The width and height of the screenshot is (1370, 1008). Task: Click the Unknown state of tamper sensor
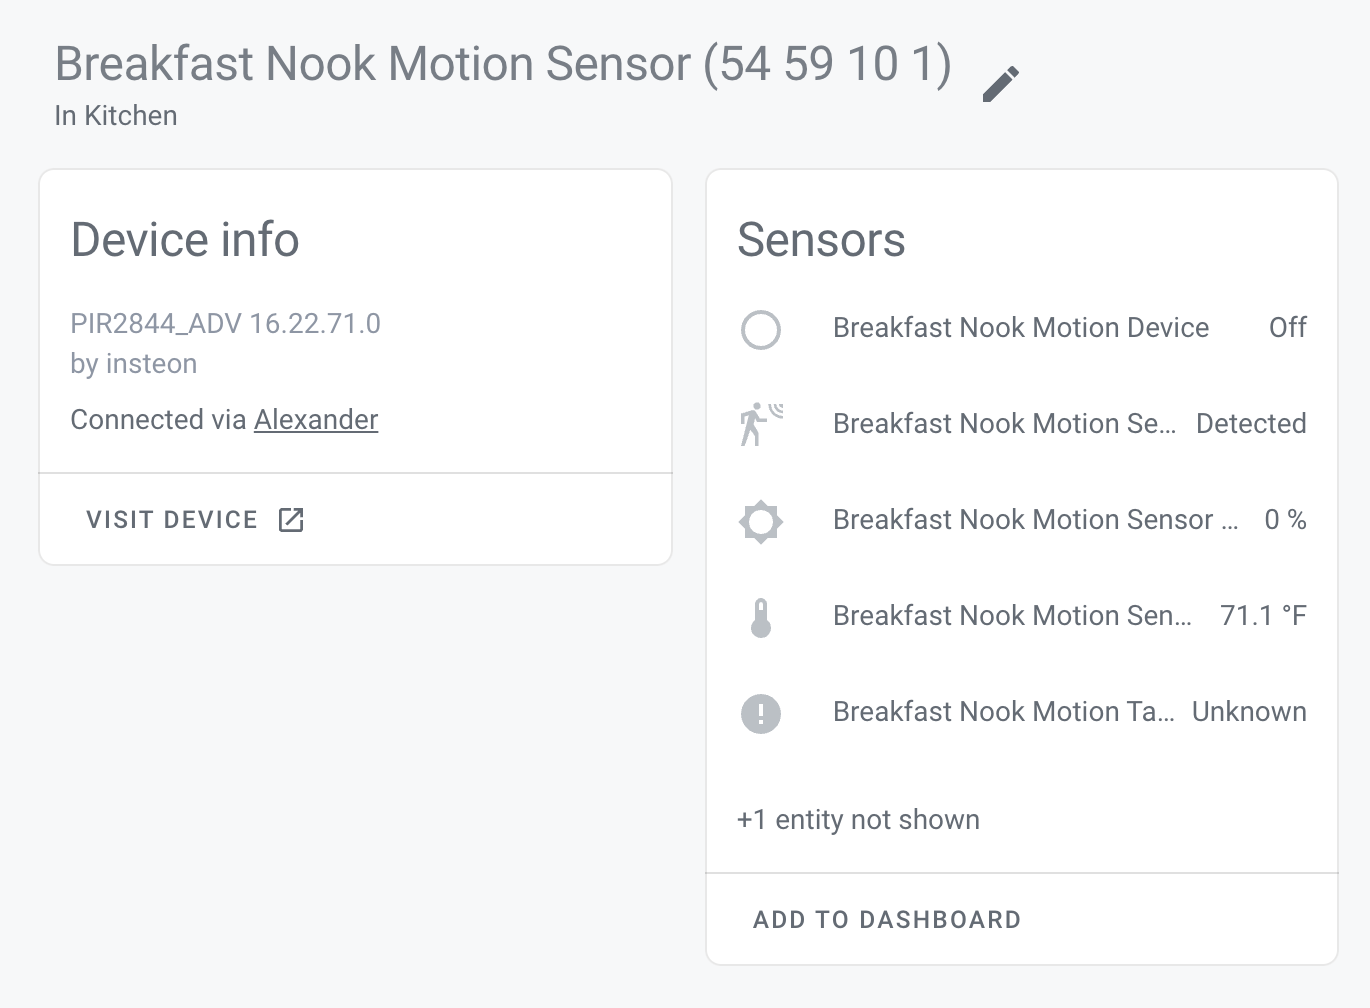tap(1249, 712)
